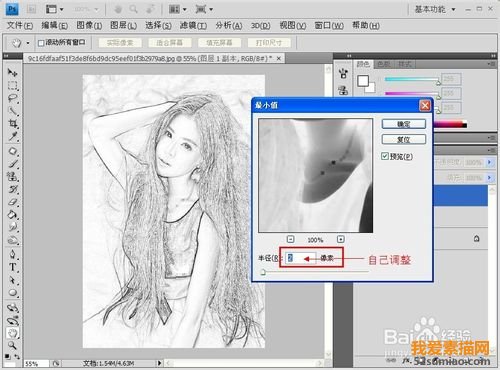This screenshot has width=500, height=370.
Task: Select the Clone Stamp tool
Action: (x=12, y=176)
